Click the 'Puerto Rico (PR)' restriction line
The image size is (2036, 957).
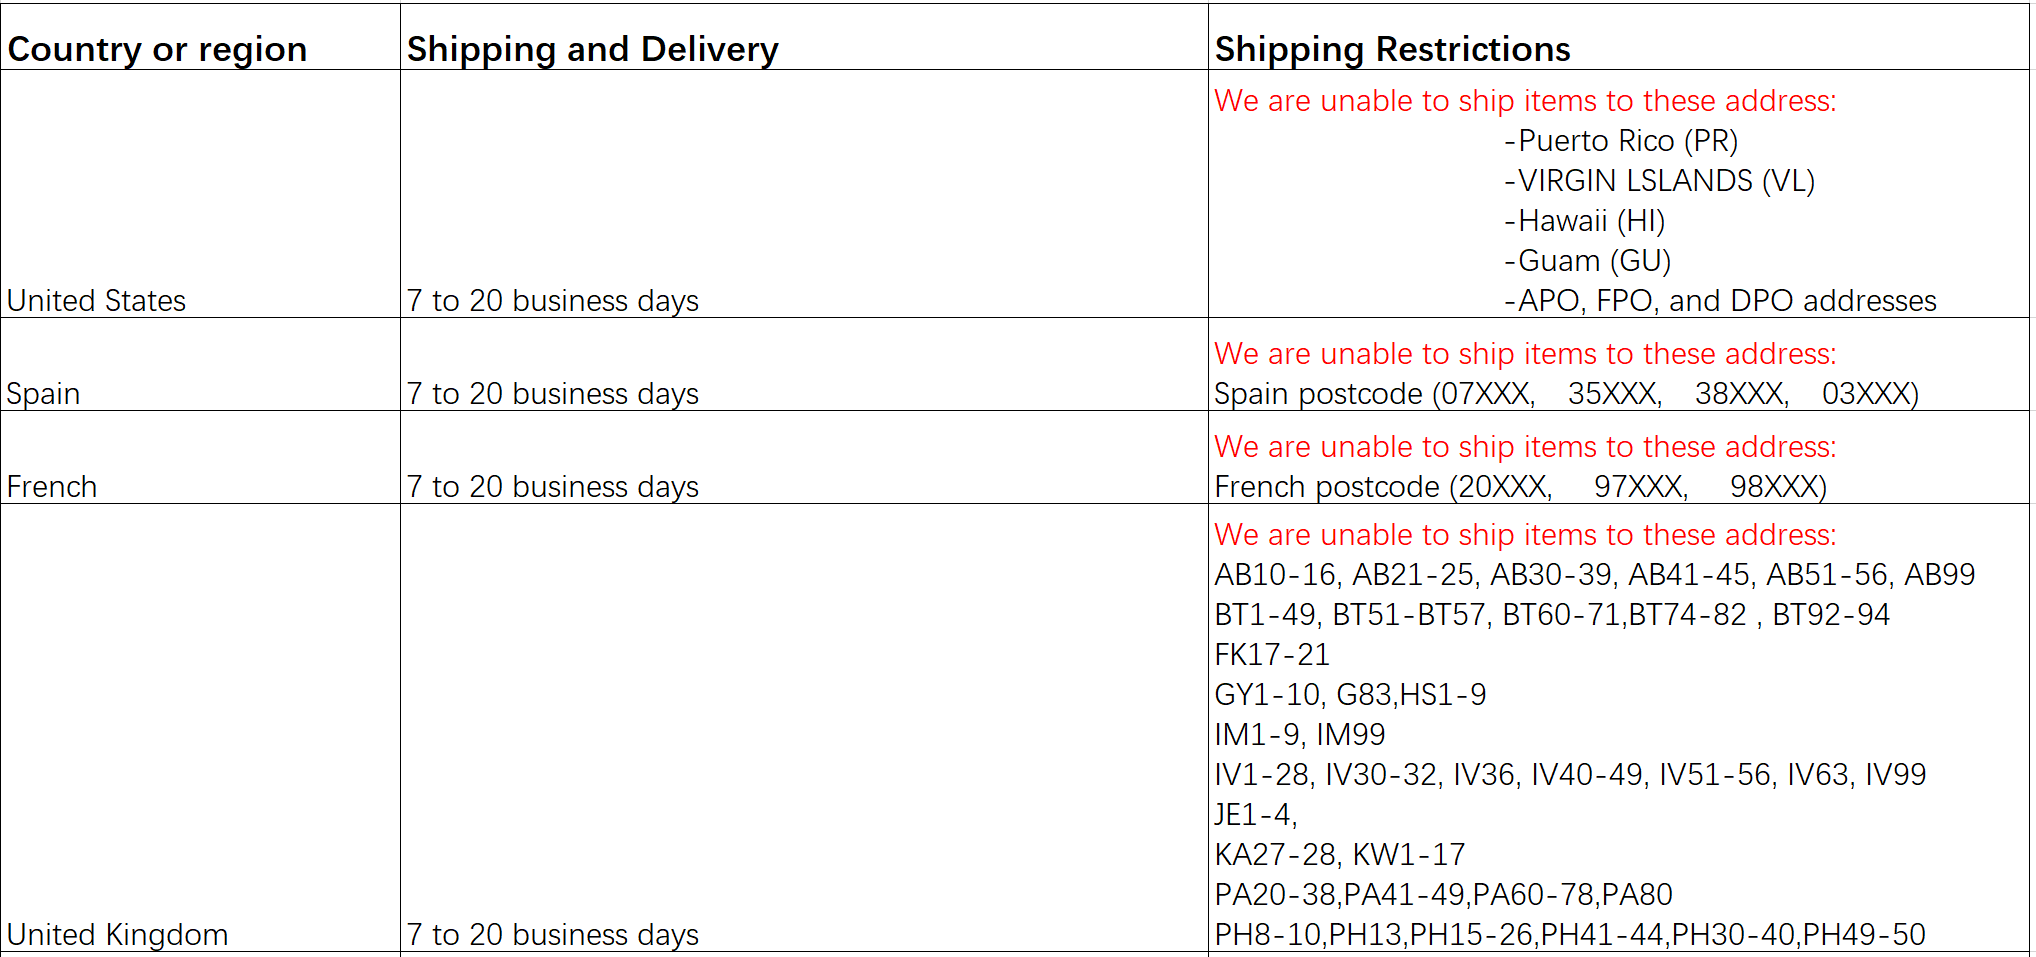click(x=1621, y=141)
